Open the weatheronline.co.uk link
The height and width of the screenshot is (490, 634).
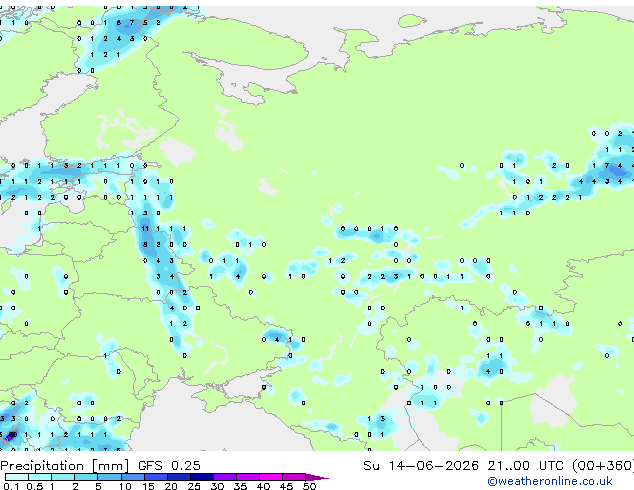550,481
